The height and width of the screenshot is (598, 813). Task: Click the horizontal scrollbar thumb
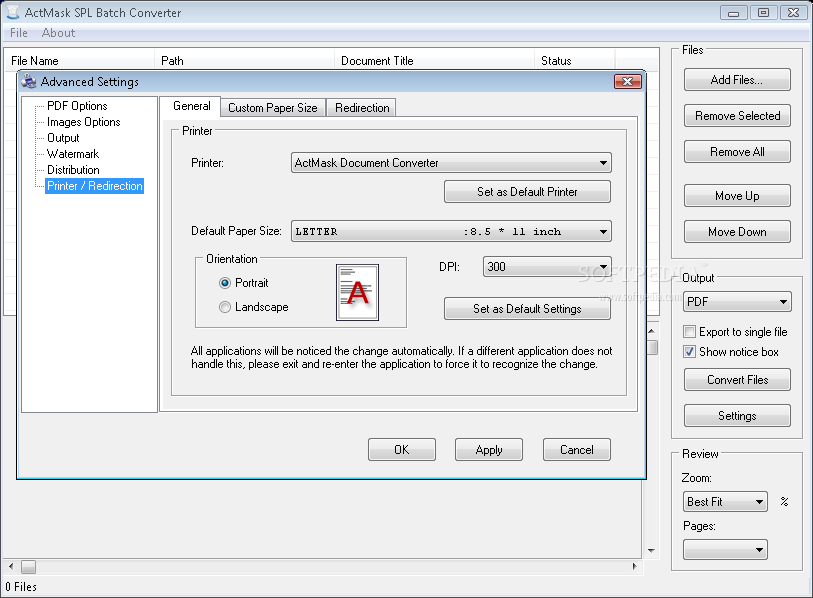29,567
